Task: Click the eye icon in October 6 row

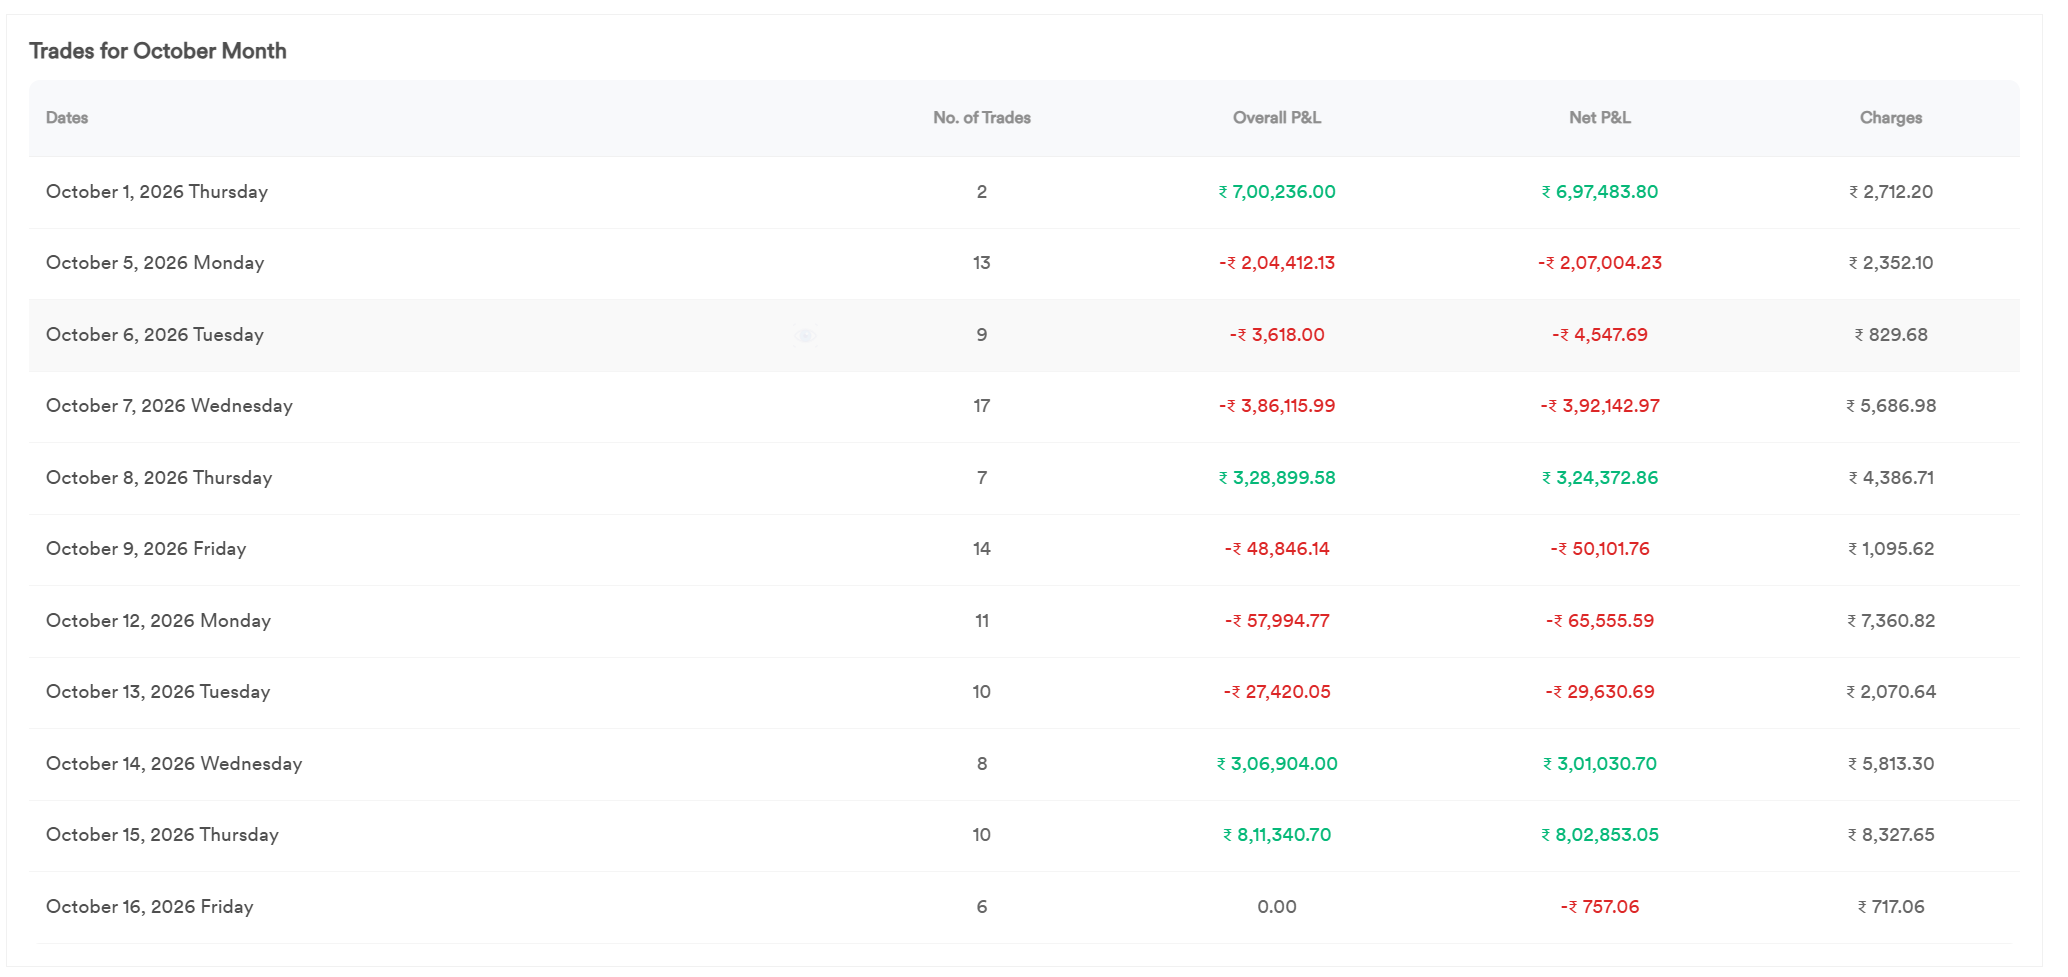Action: click(806, 336)
